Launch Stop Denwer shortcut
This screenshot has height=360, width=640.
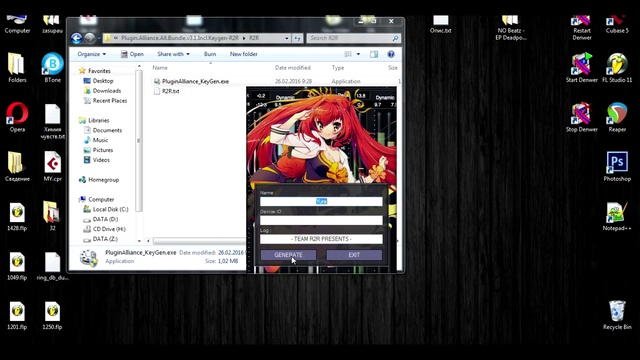[582, 117]
